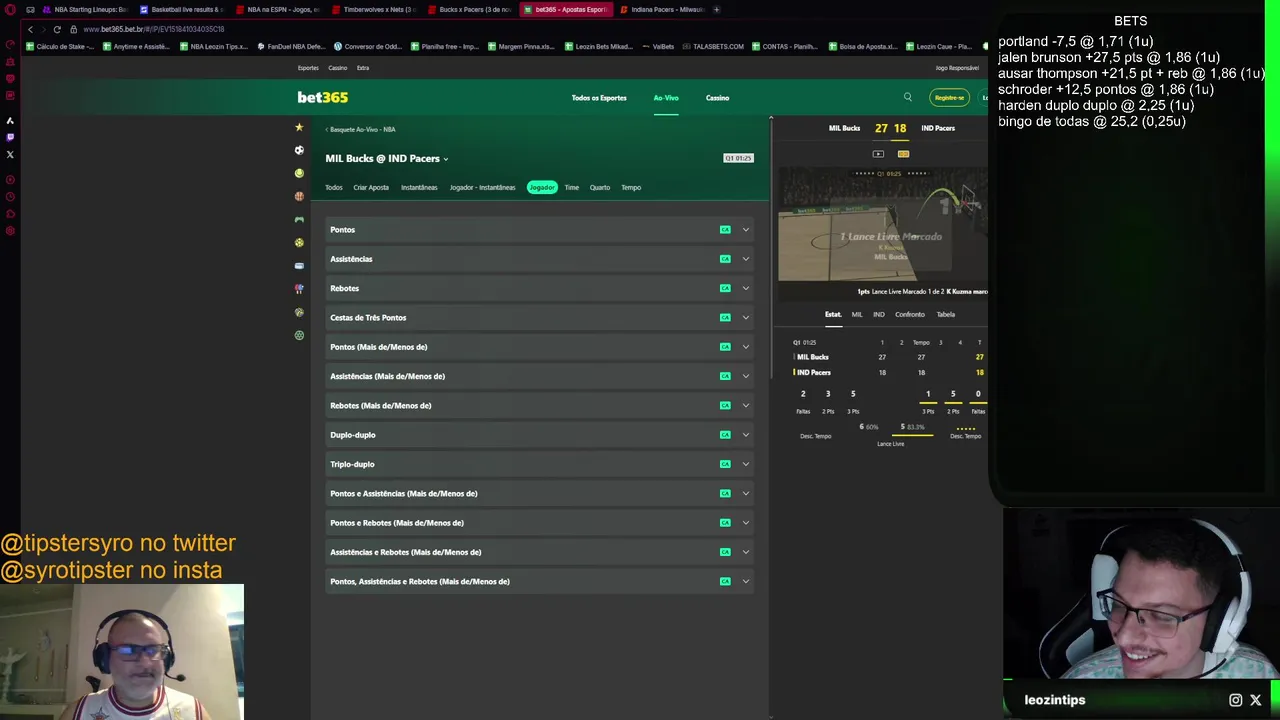This screenshot has height=720, width=1280.
Task: Go back via Basquete Ao-Vivo - NBA link
Action: point(361,129)
